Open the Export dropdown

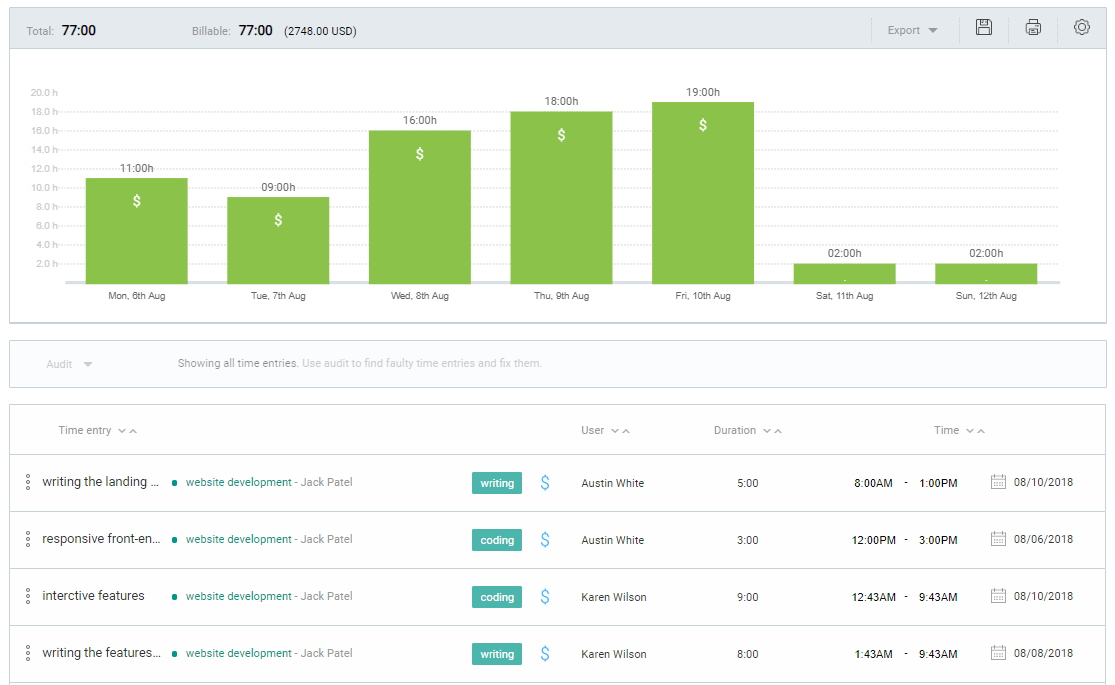(x=910, y=29)
